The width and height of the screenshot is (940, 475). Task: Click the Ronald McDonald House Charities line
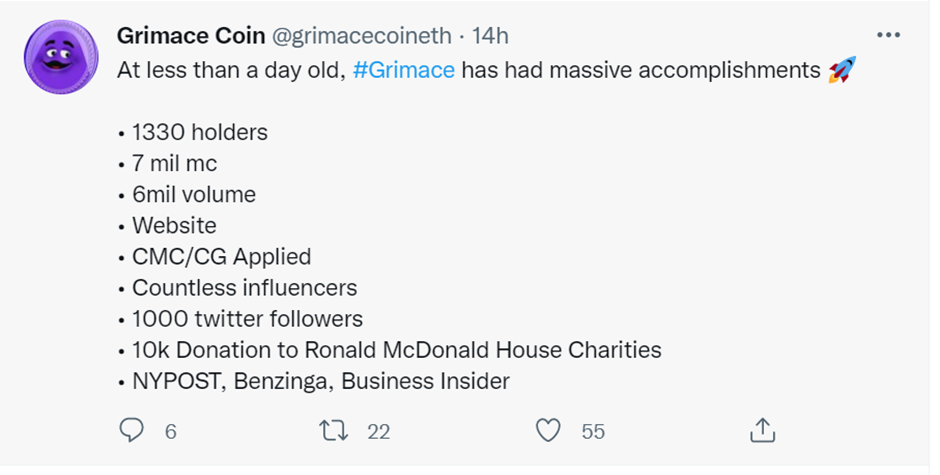pyautogui.click(x=390, y=350)
